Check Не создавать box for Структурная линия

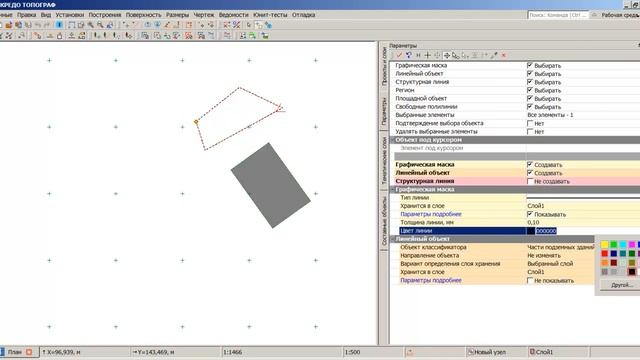click(x=530, y=181)
